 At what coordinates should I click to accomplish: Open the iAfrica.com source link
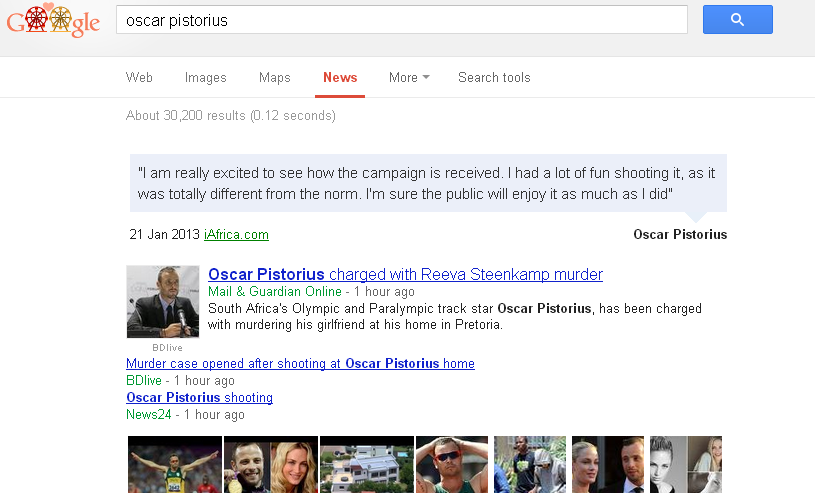click(x=236, y=235)
